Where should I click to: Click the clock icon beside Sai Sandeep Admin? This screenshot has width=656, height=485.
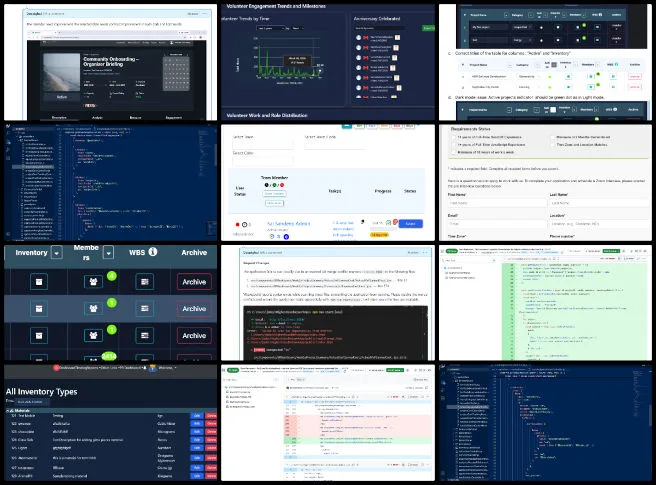244,225
